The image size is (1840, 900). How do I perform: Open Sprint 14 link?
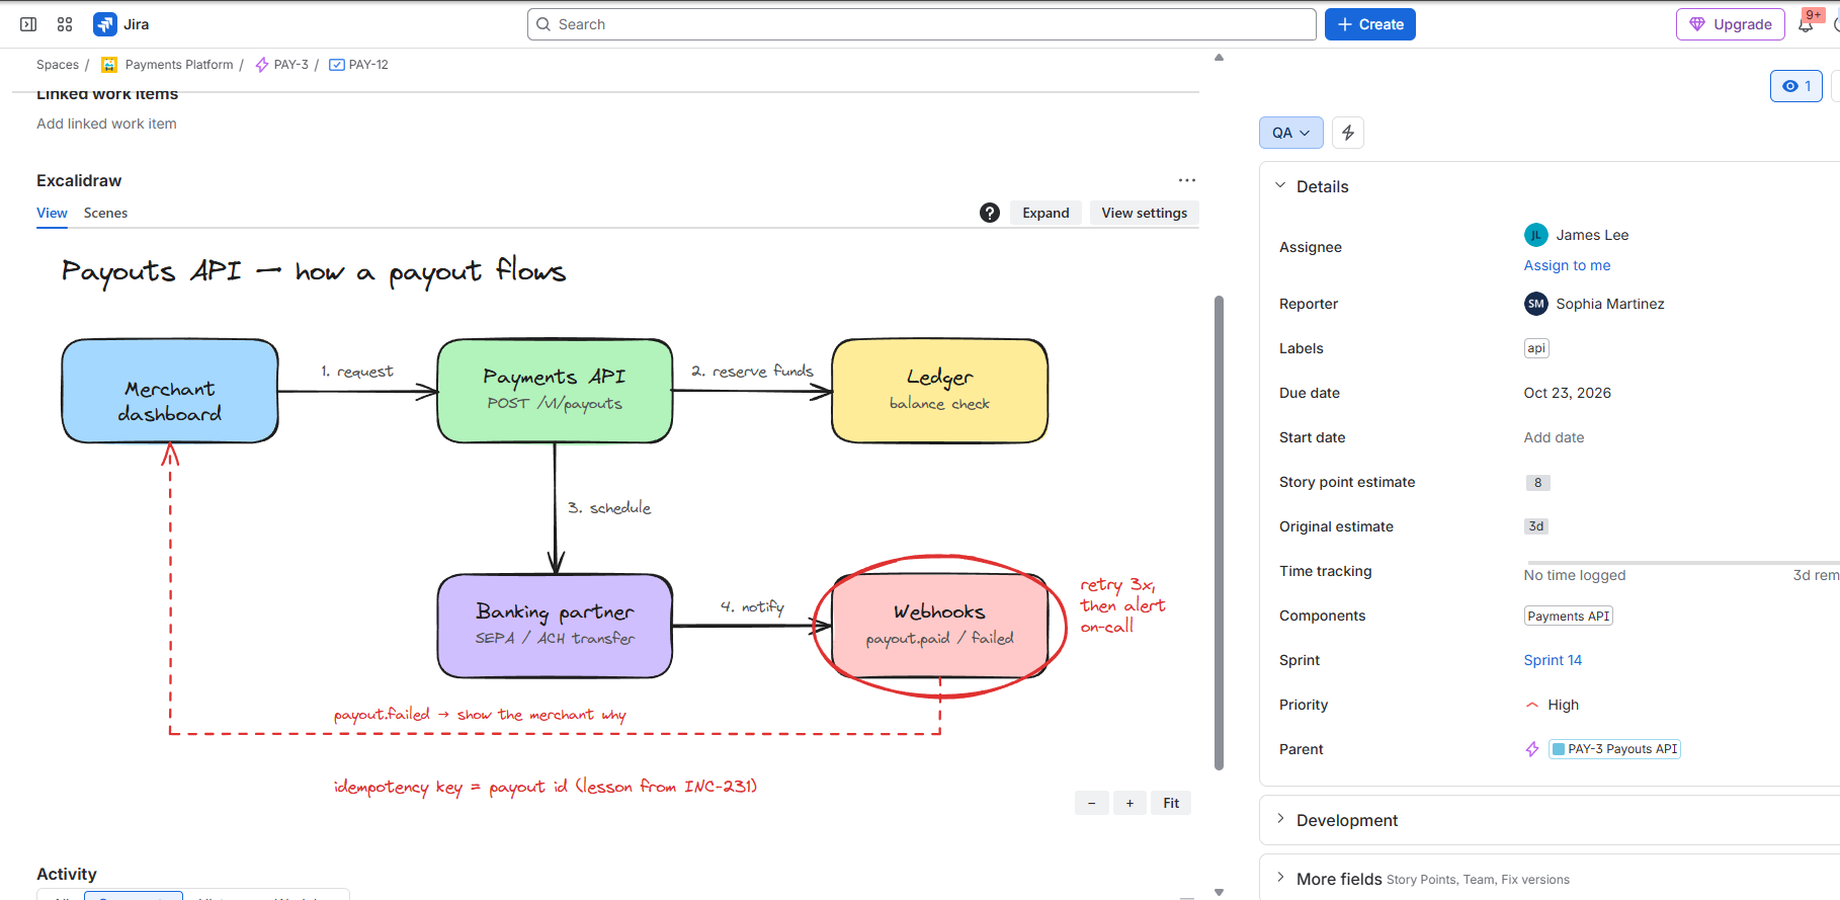(x=1553, y=660)
